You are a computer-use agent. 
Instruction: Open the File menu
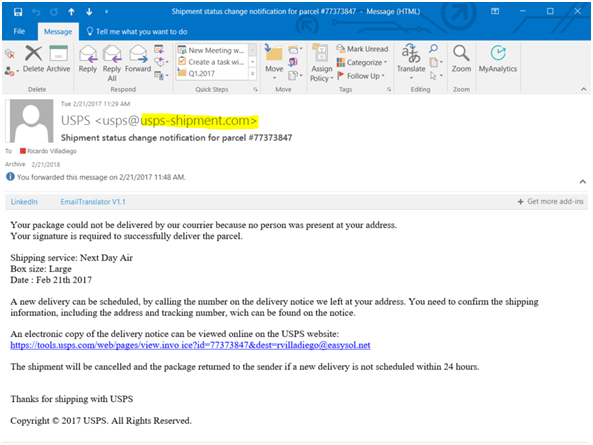pos(19,31)
